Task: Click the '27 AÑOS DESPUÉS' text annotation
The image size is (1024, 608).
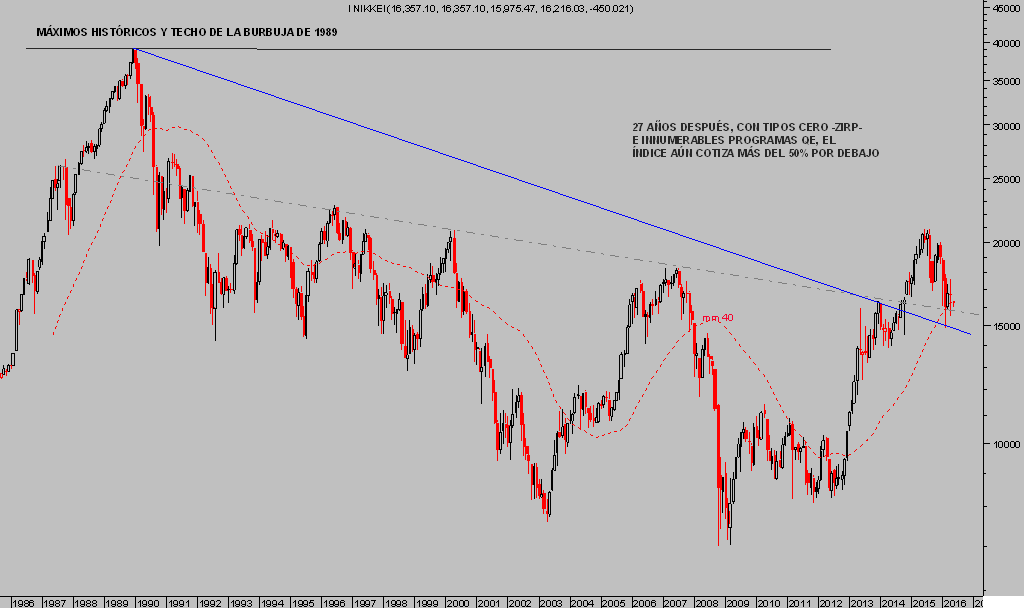Action: (755, 140)
